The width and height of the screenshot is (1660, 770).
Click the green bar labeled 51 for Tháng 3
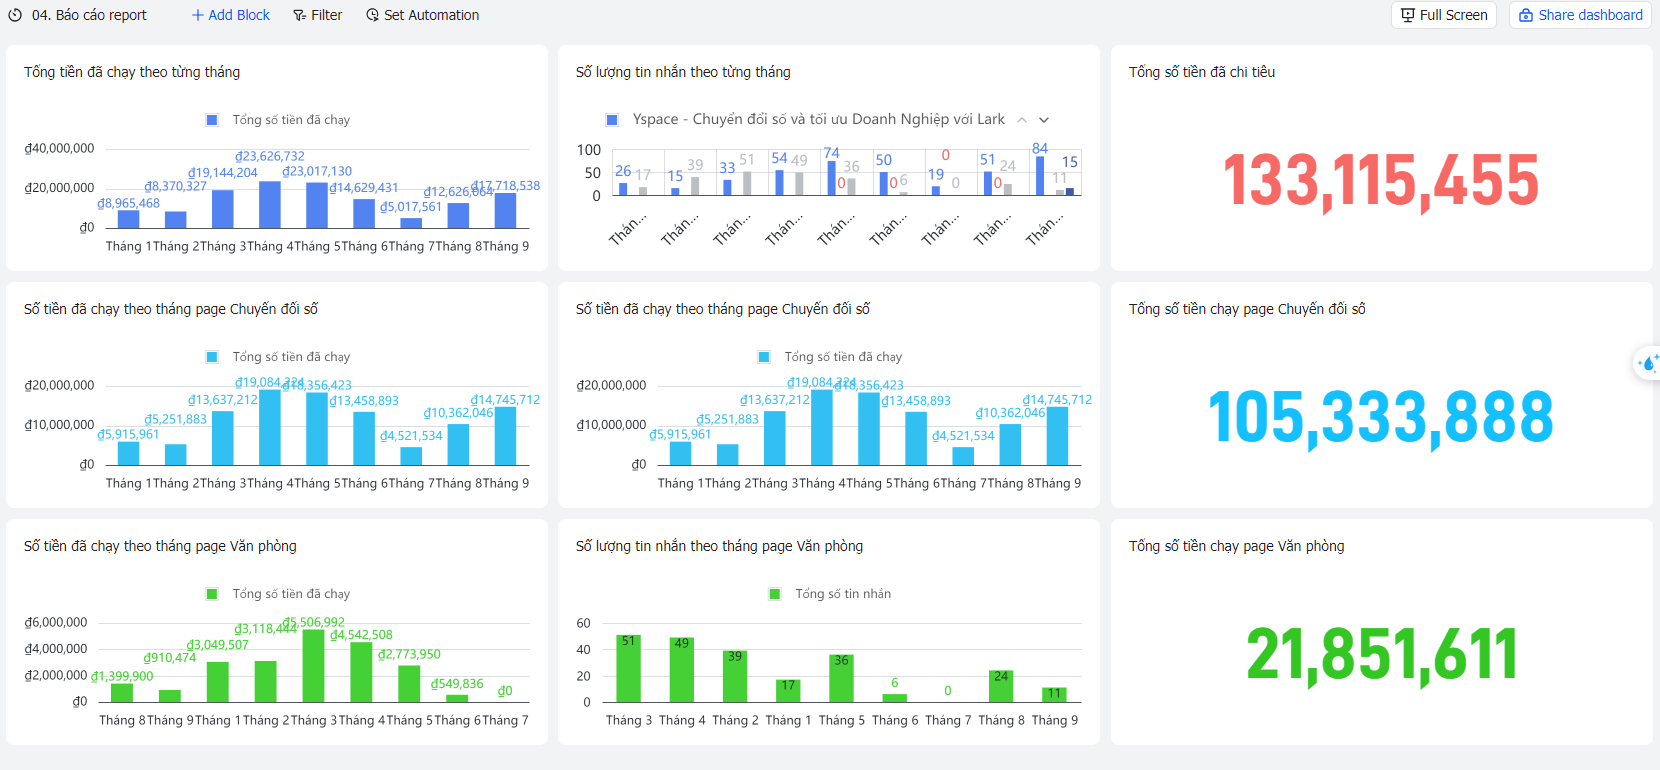628,669
